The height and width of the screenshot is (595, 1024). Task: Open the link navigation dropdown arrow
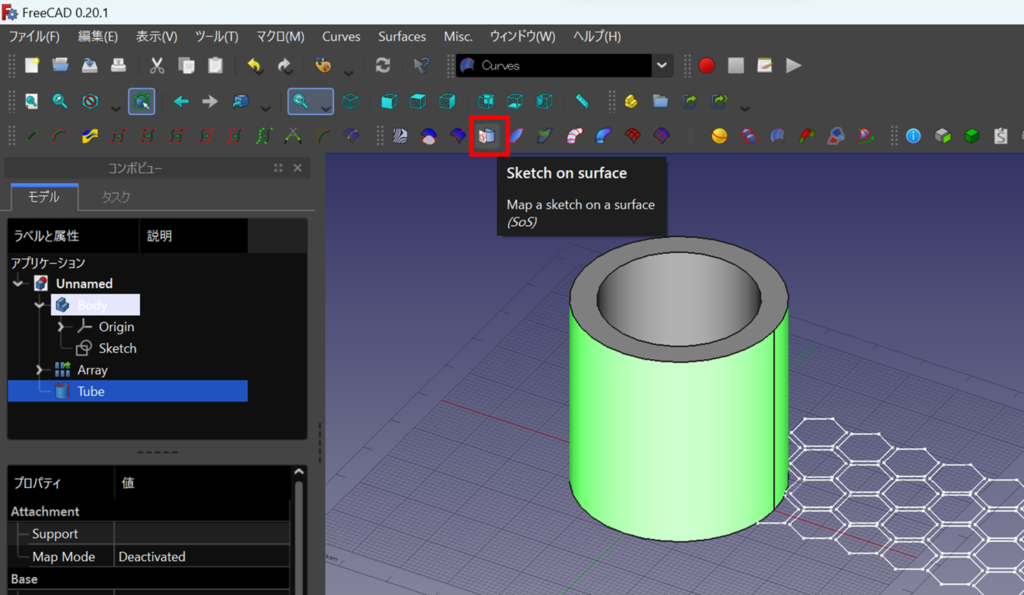coord(265,107)
